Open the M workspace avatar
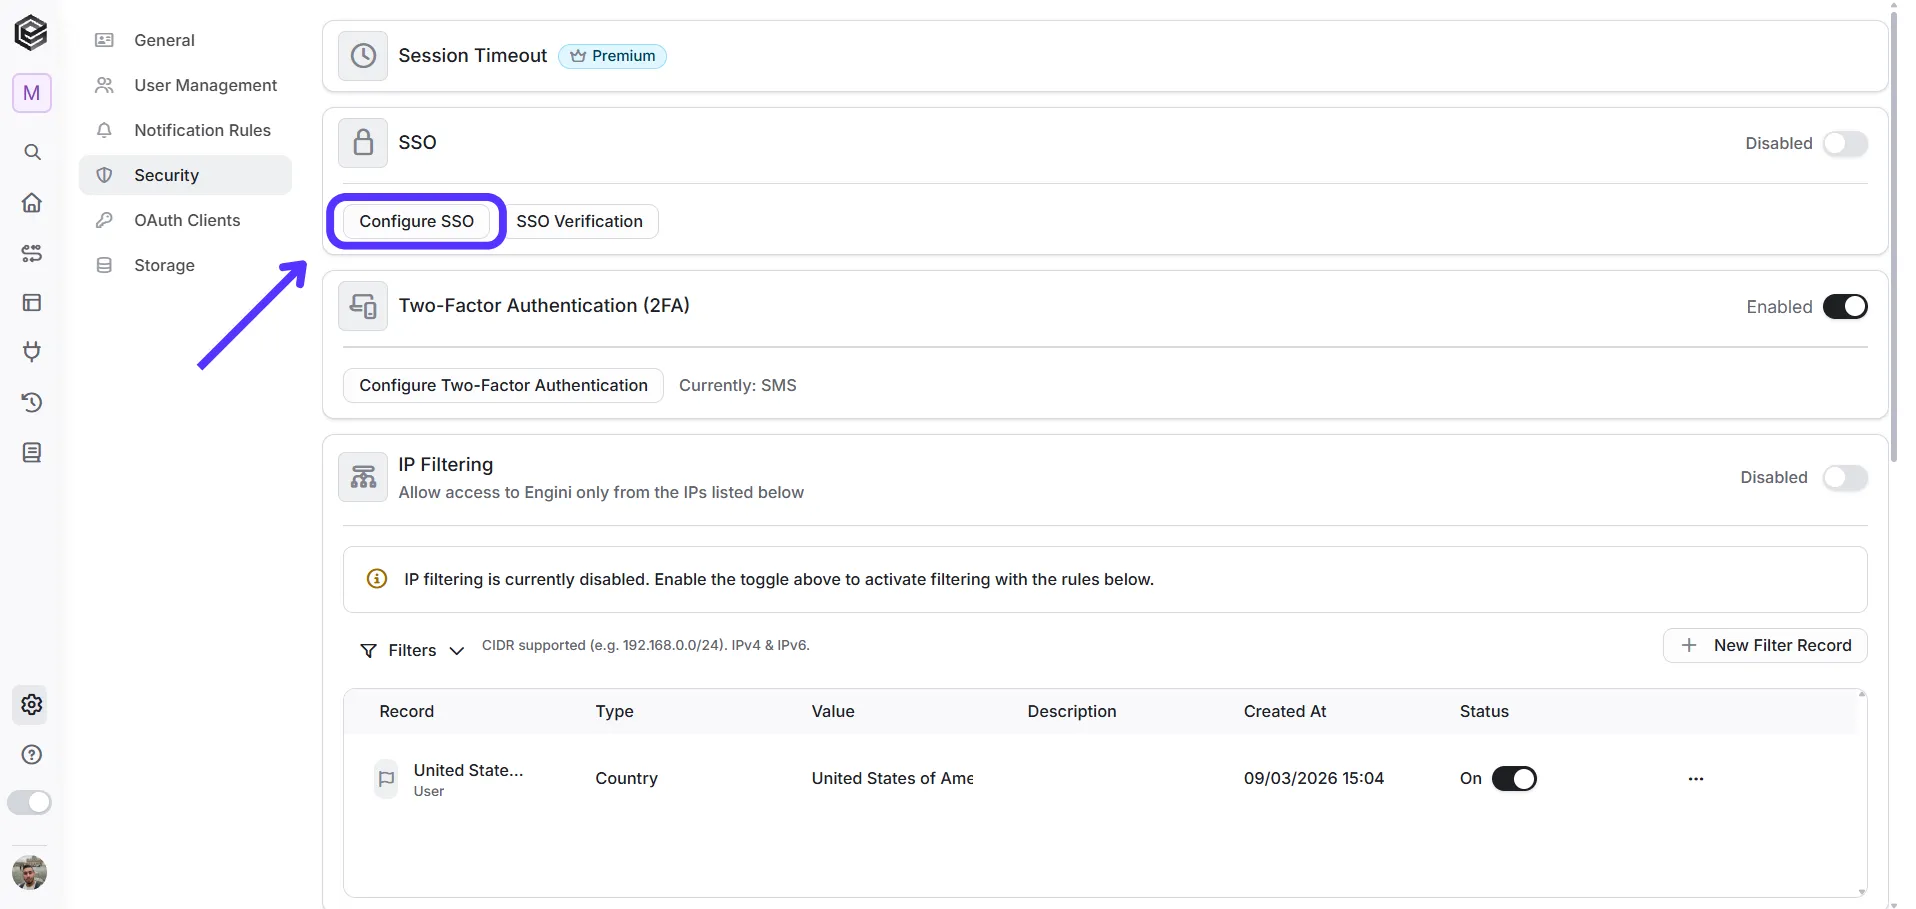This screenshot has width=1916, height=909. [x=32, y=93]
